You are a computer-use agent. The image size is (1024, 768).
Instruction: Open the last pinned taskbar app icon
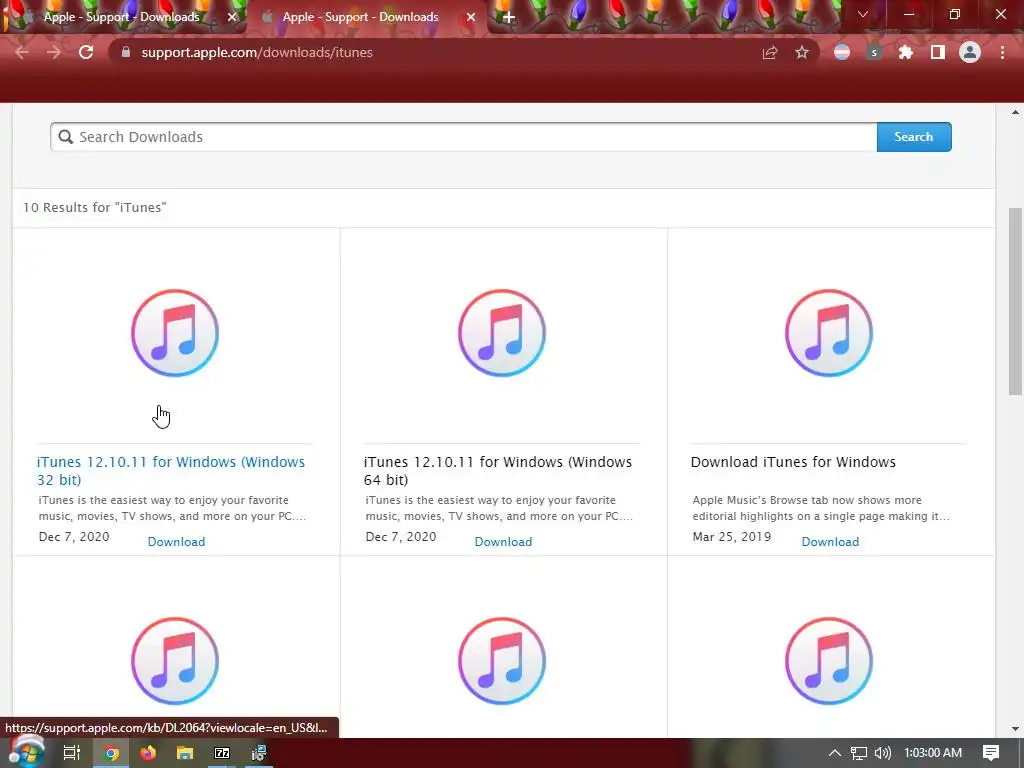259,753
